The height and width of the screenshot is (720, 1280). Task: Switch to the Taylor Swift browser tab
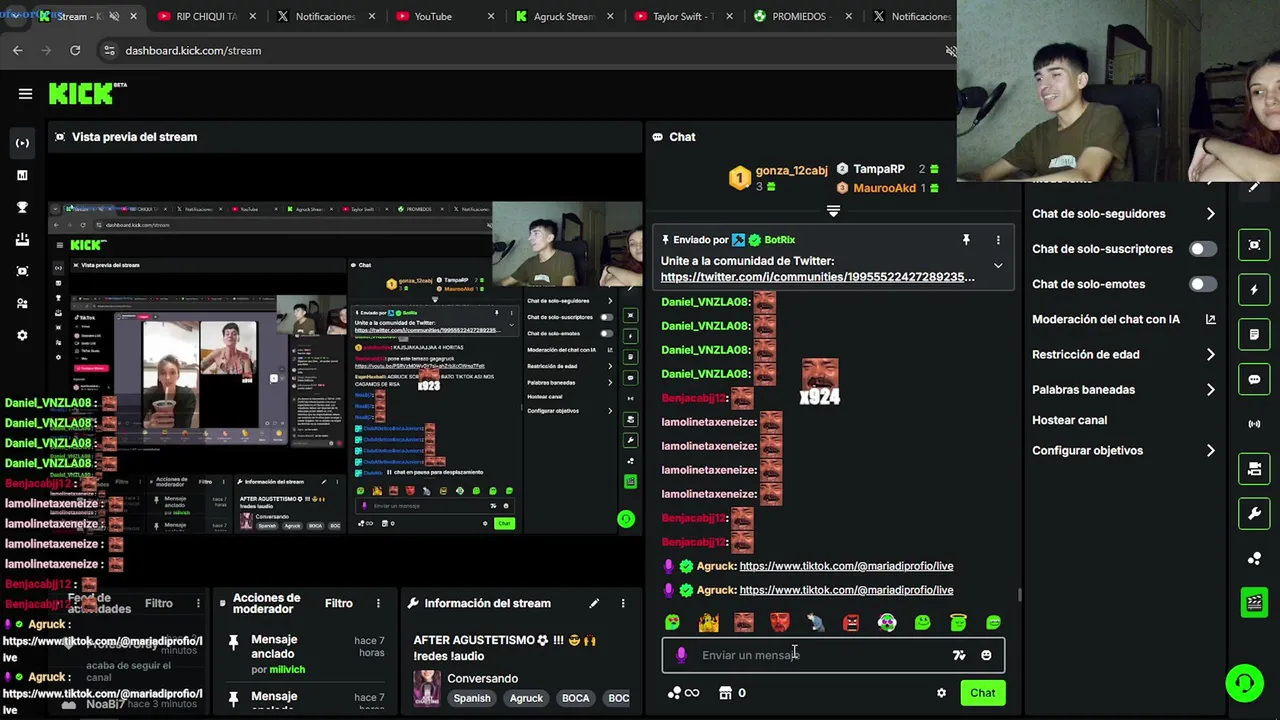point(683,16)
